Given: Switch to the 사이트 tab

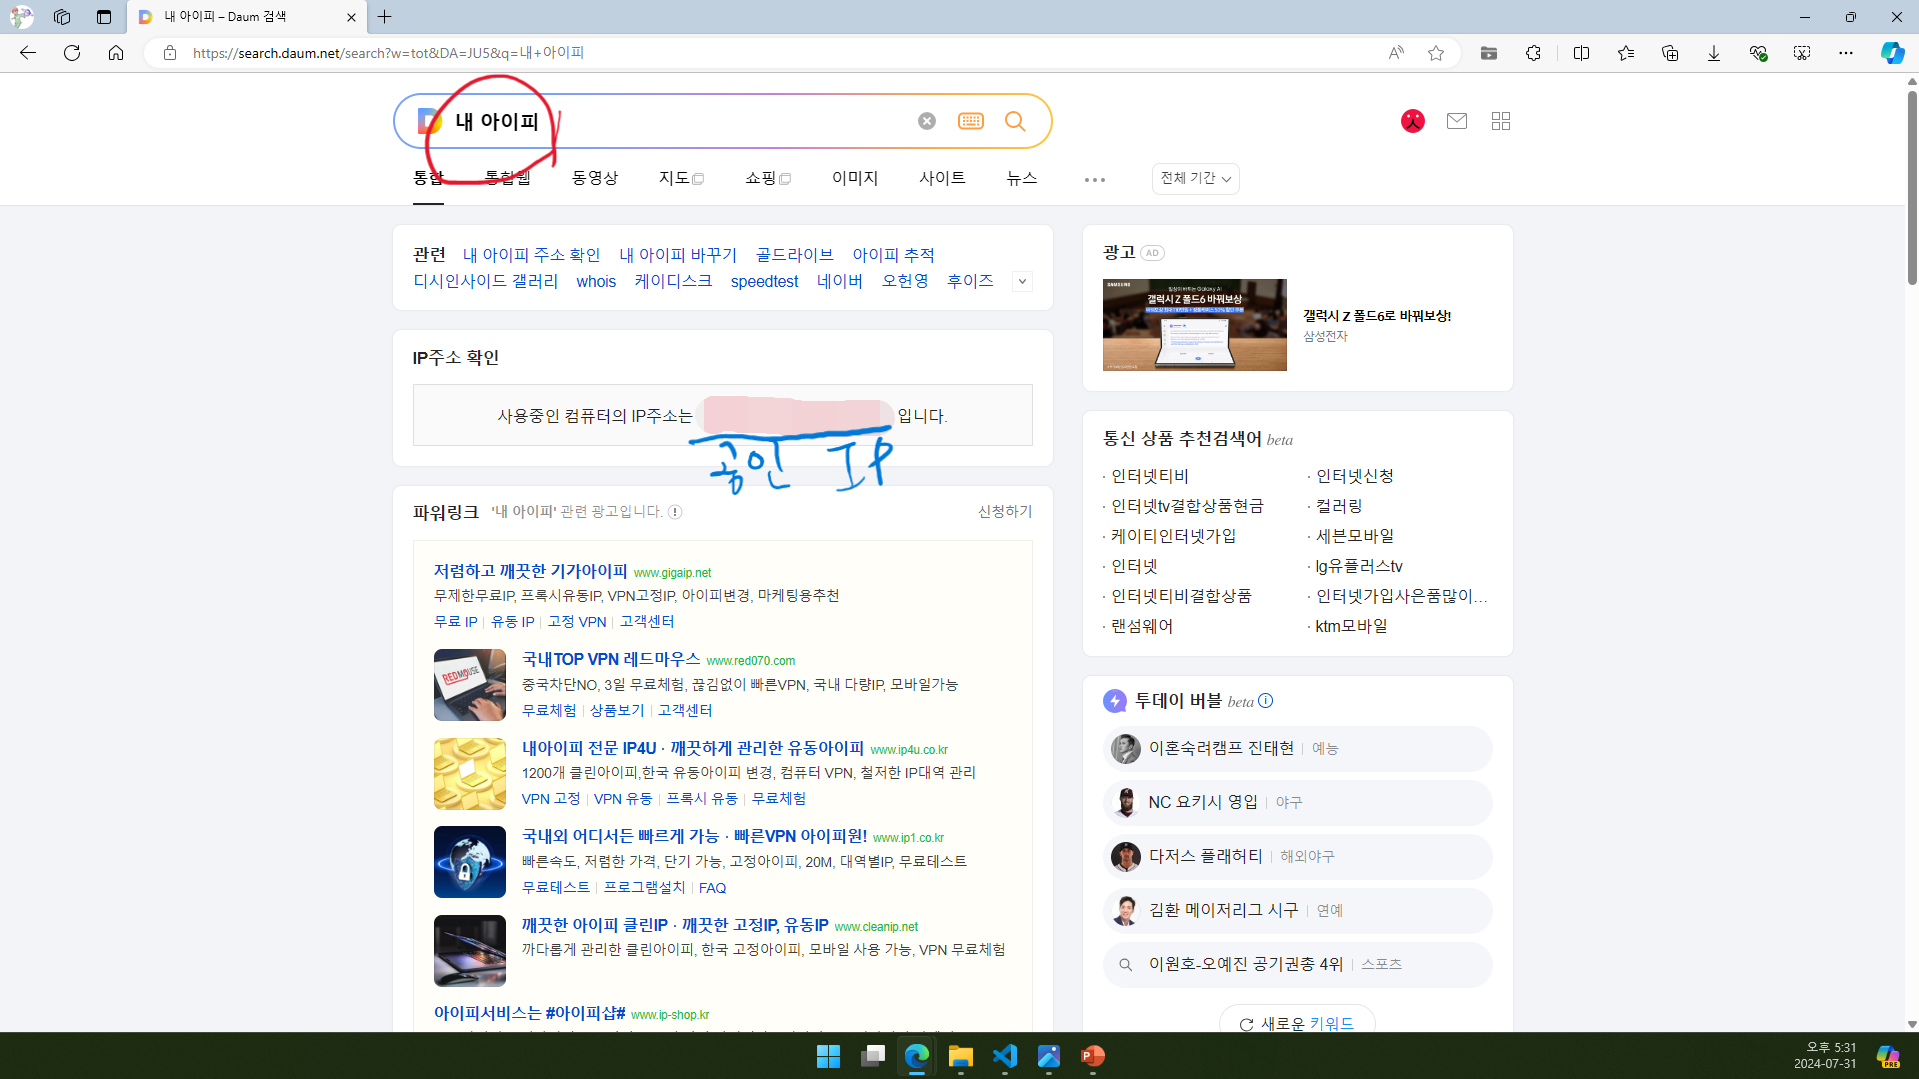Looking at the screenshot, I should [x=942, y=178].
